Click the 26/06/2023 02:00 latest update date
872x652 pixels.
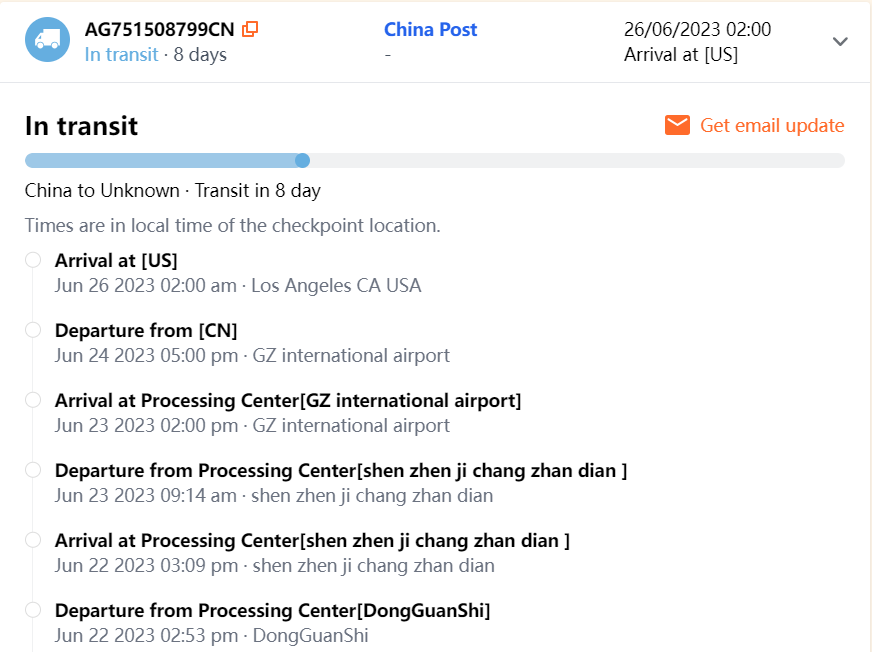click(697, 30)
